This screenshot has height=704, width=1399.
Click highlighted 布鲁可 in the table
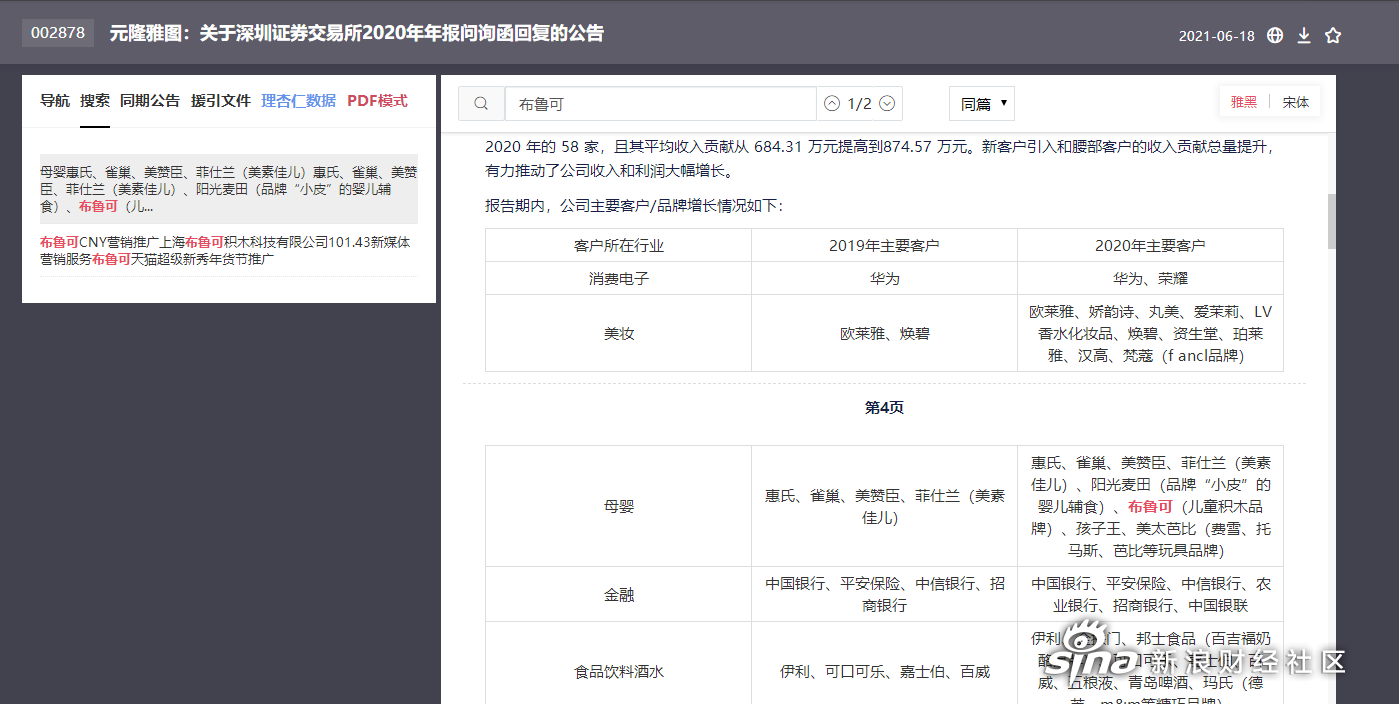coord(1150,507)
